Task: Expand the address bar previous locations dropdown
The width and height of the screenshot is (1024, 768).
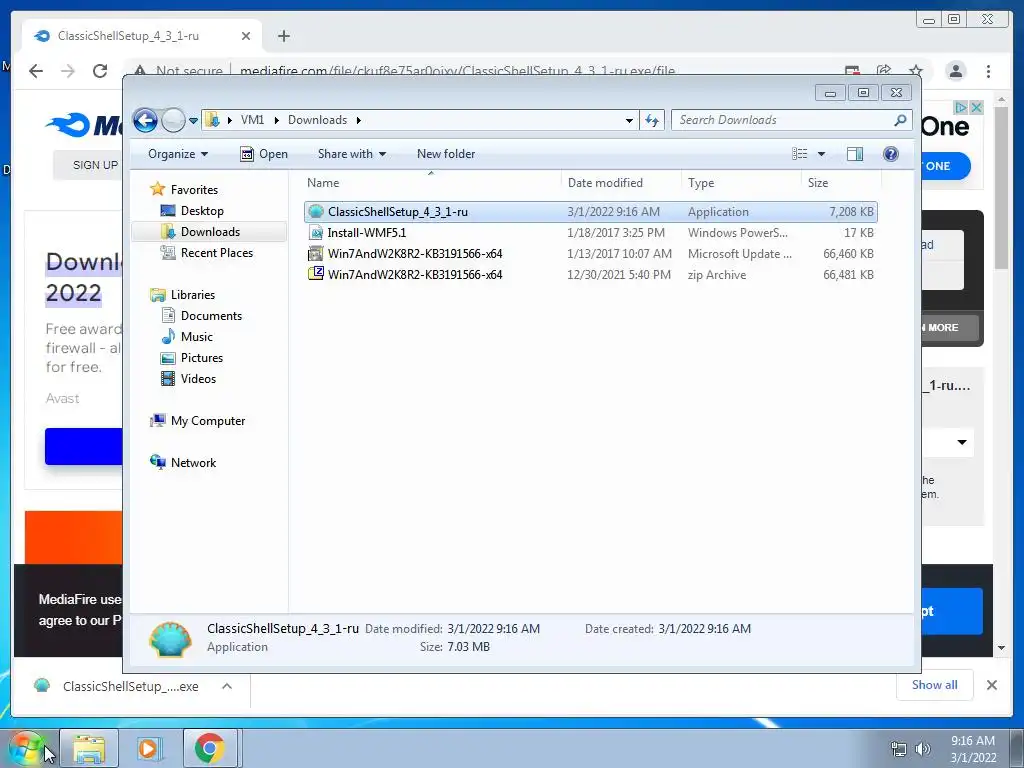Action: coord(629,120)
